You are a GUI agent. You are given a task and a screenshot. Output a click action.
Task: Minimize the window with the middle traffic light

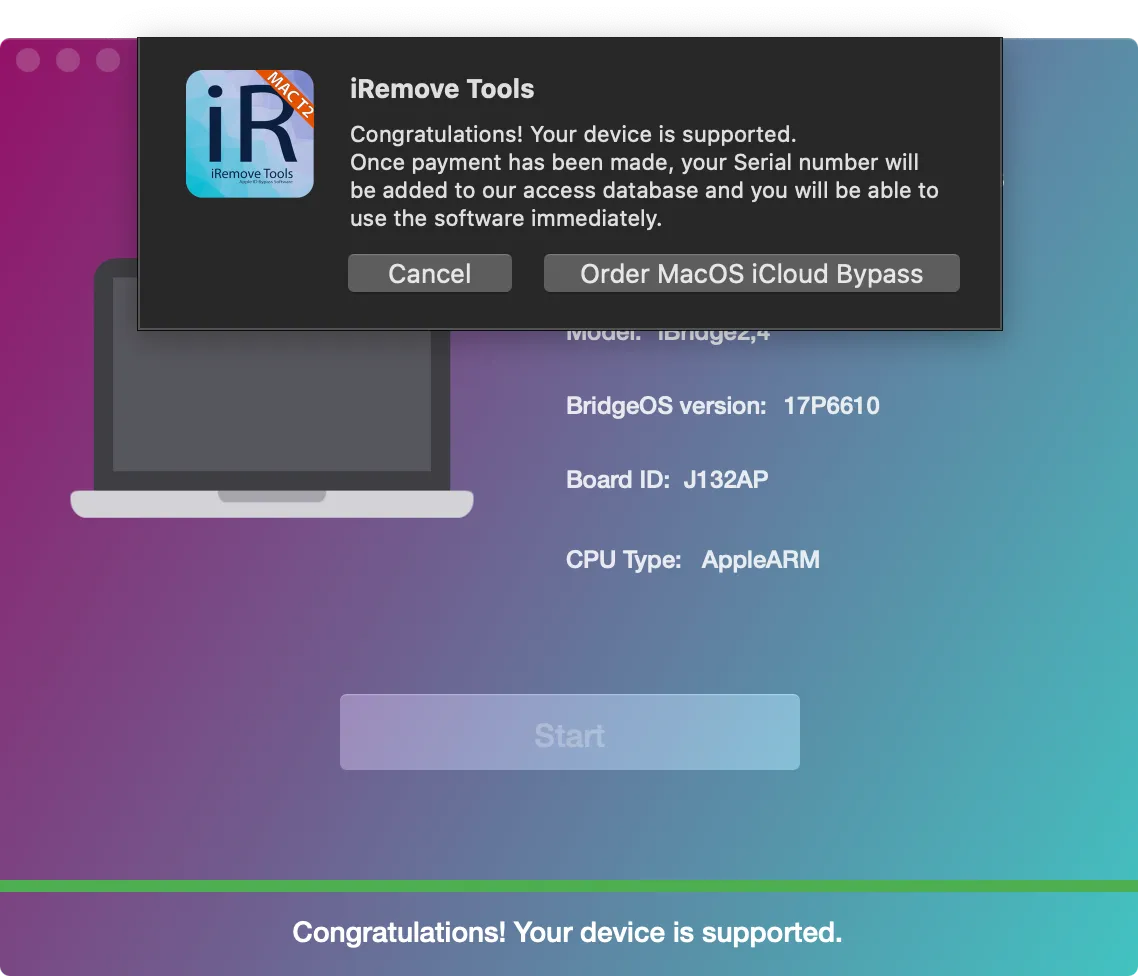(x=68, y=60)
